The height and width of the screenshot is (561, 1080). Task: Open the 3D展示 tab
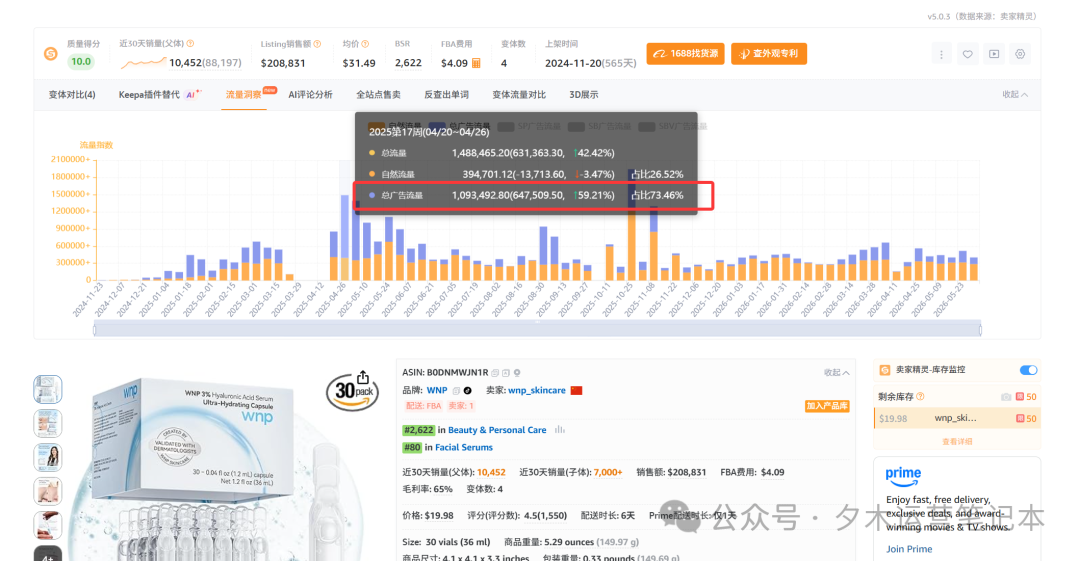point(583,94)
